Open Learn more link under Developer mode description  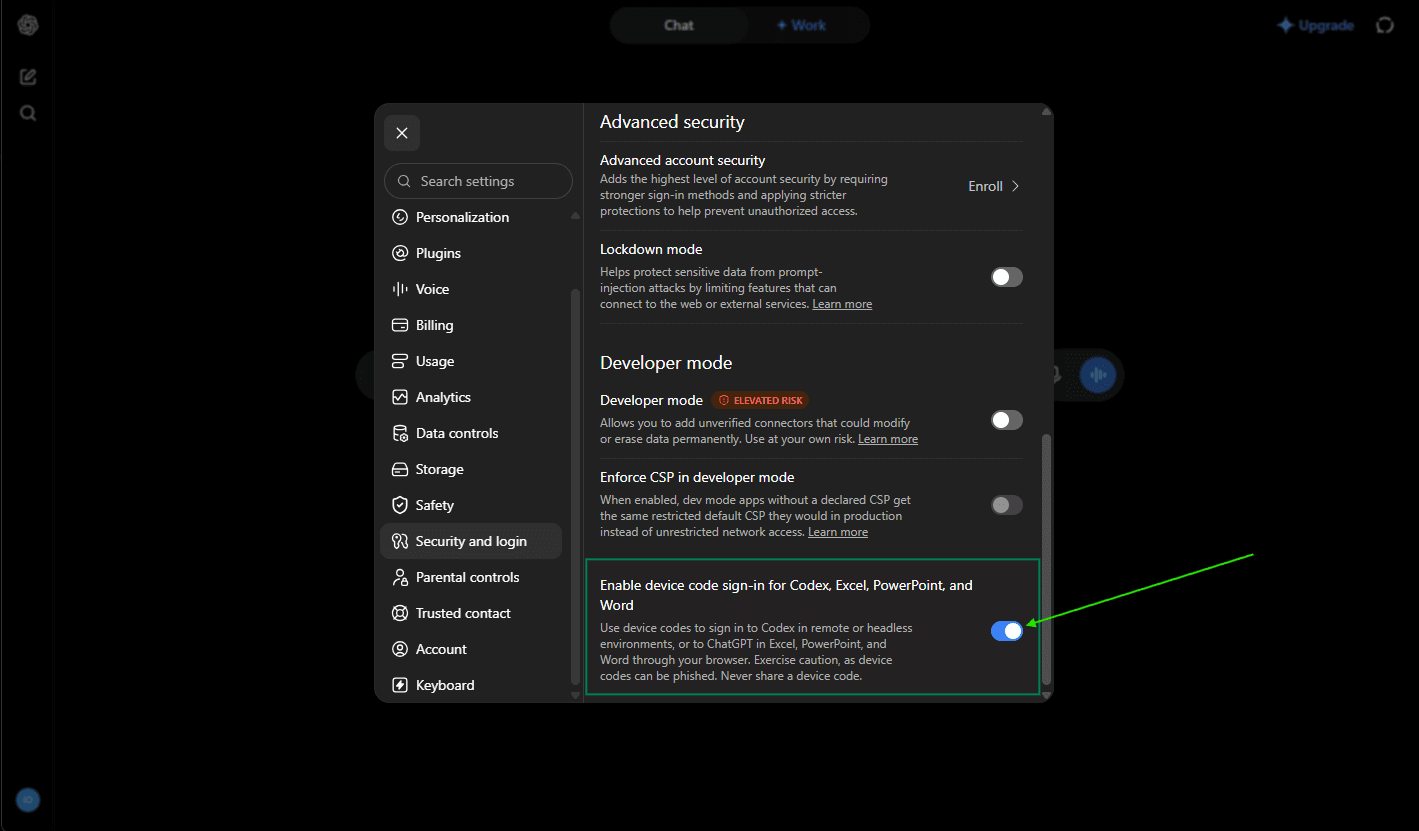[x=888, y=439]
